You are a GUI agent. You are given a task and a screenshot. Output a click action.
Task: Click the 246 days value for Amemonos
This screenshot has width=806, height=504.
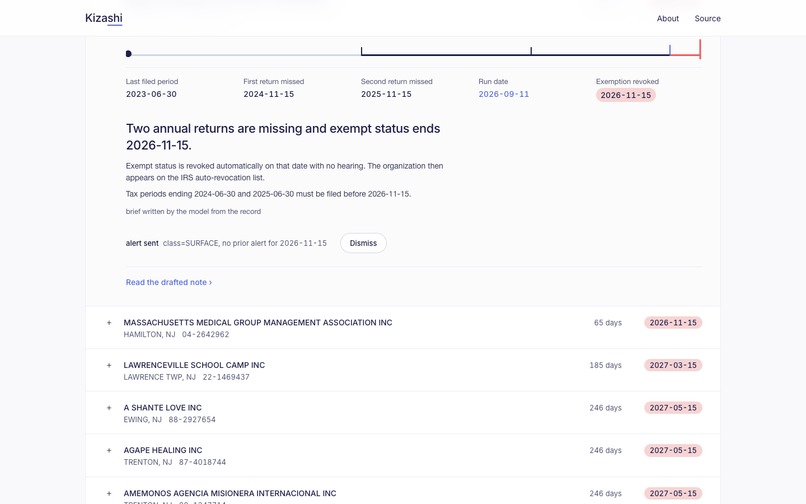click(606, 494)
